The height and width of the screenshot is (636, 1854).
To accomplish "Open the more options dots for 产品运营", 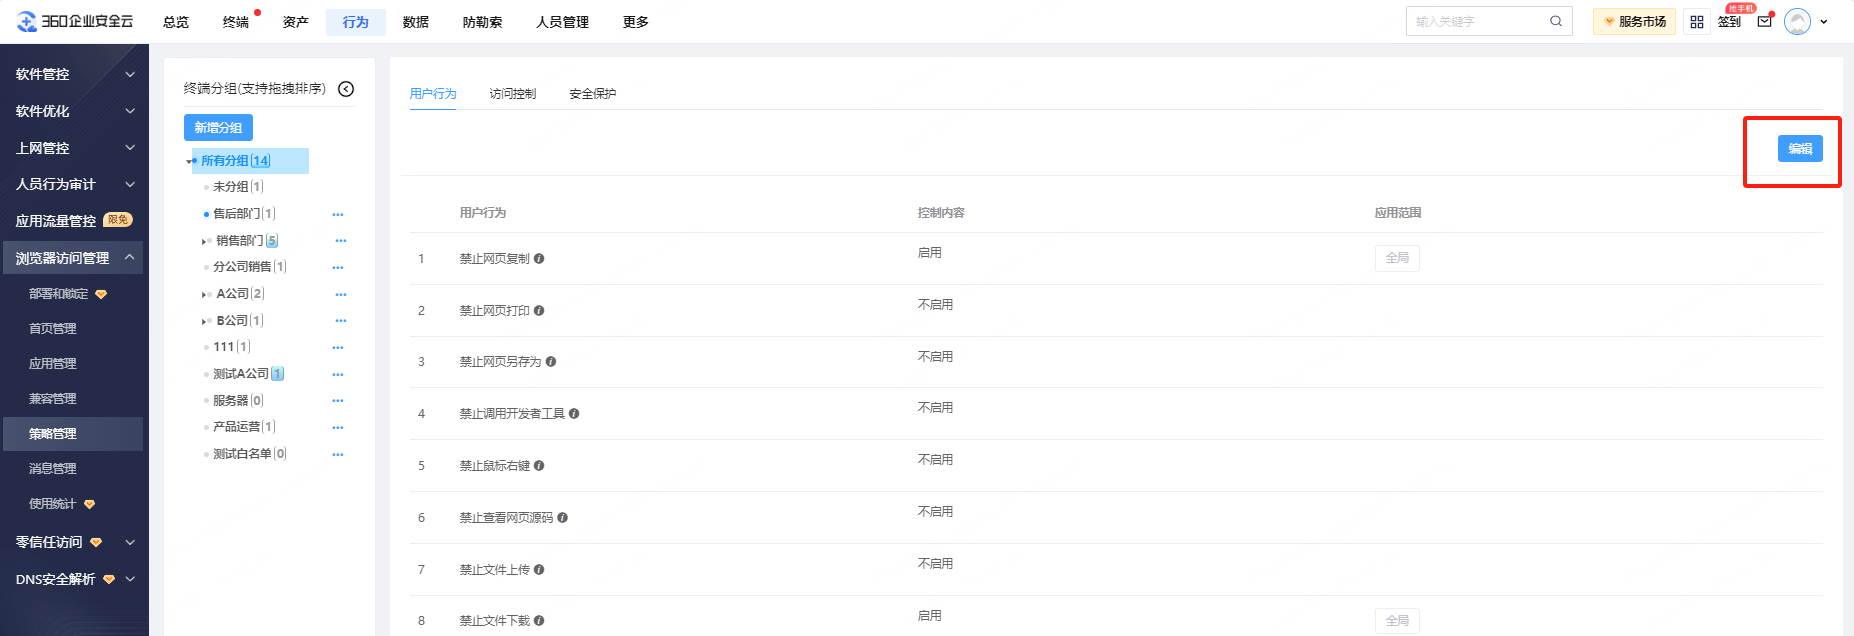I will point(338,428).
